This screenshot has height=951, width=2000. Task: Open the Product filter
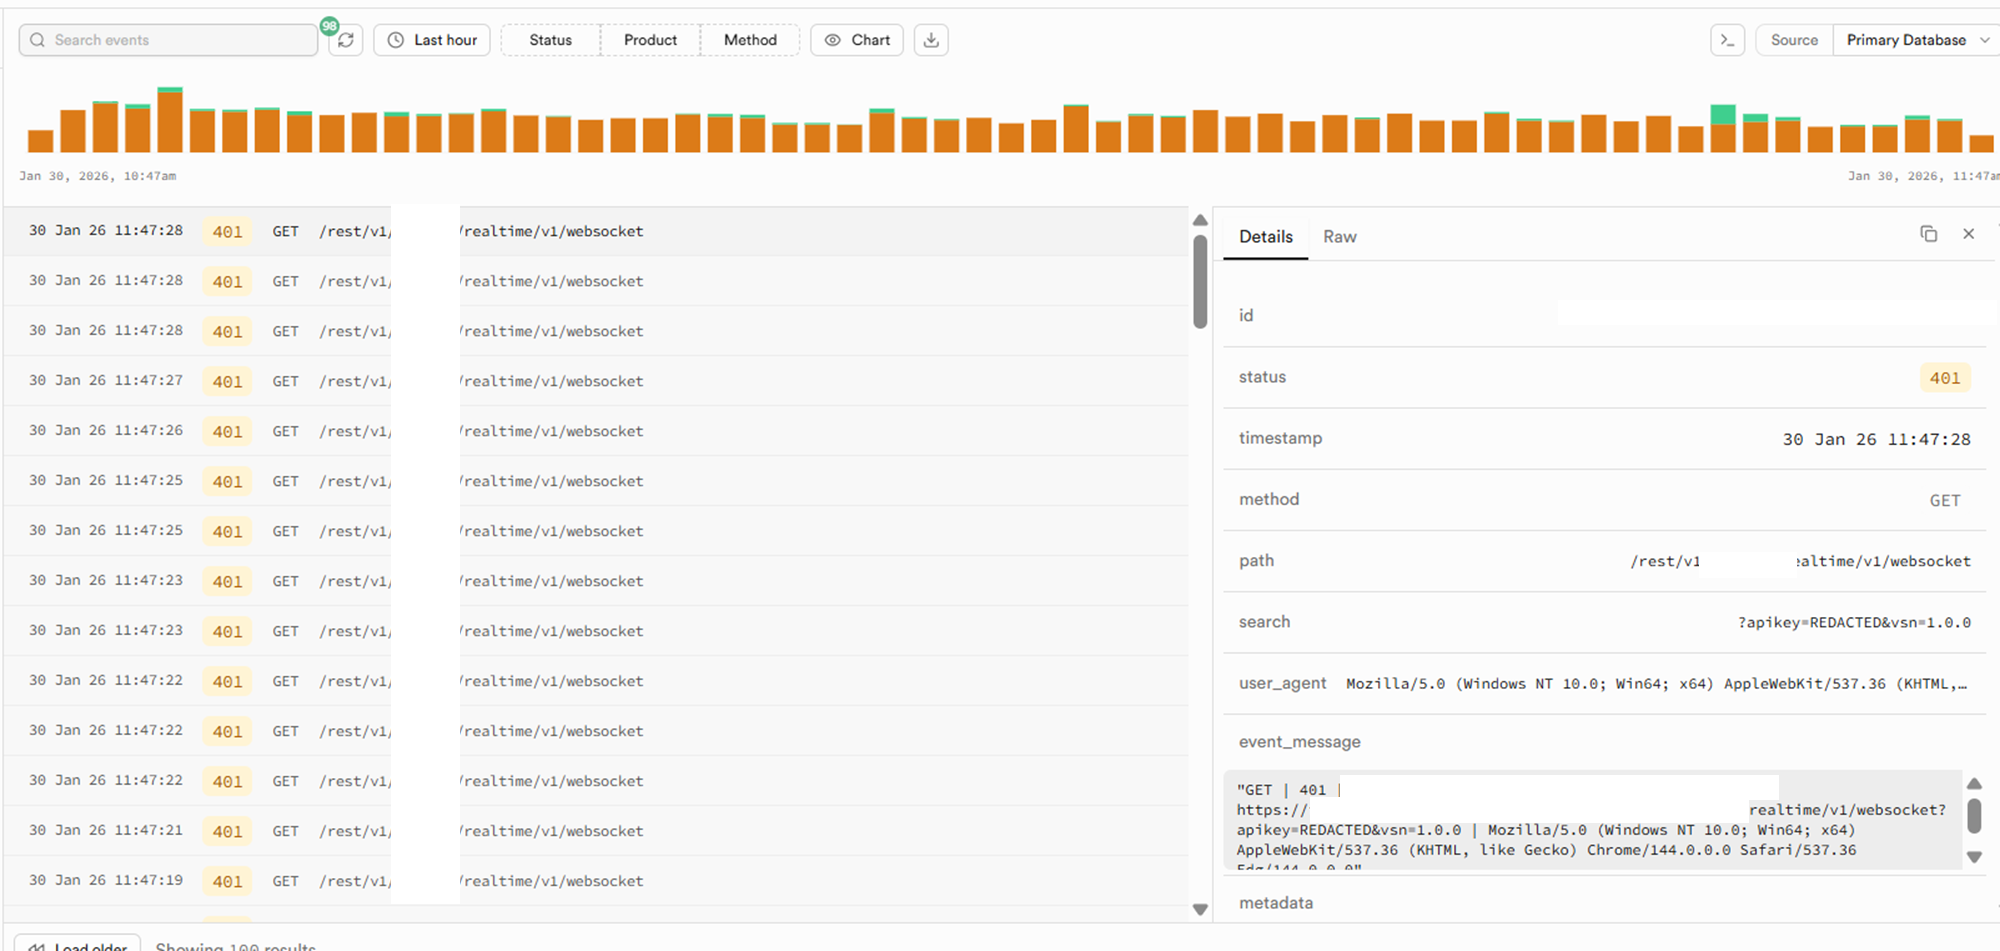click(650, 40)
